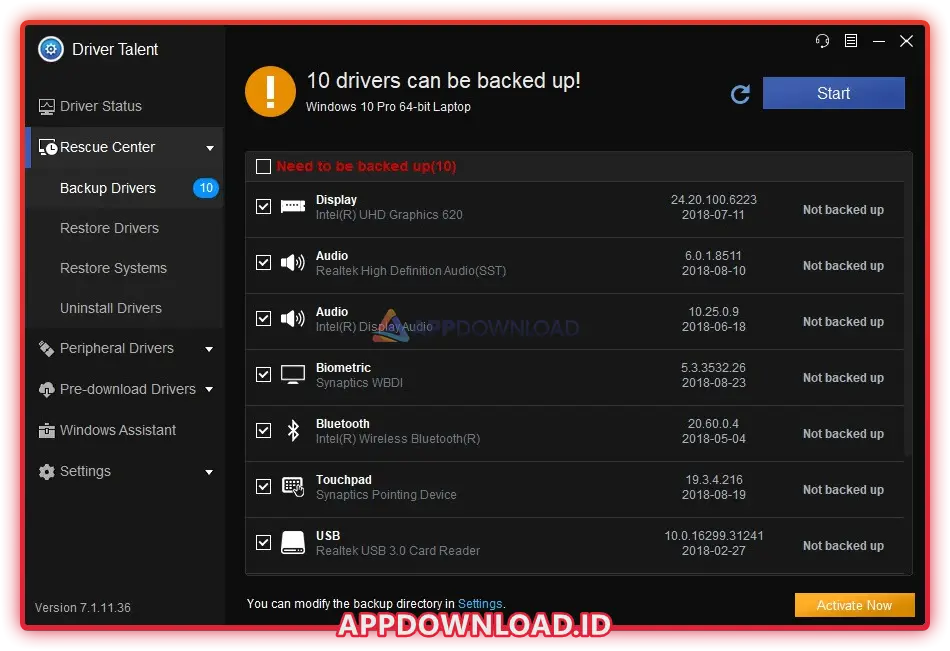Open Restore Drivers in sidebar
950x651 pixels.
[109, 228]
